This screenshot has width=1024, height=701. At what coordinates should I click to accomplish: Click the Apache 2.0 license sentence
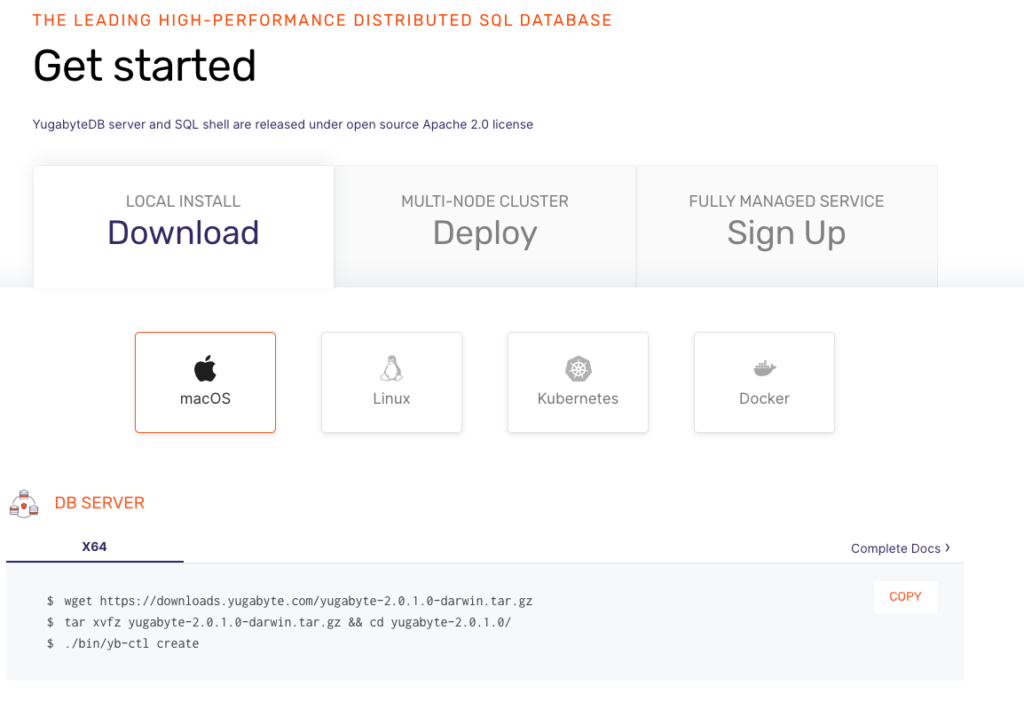tap(283, 124)
